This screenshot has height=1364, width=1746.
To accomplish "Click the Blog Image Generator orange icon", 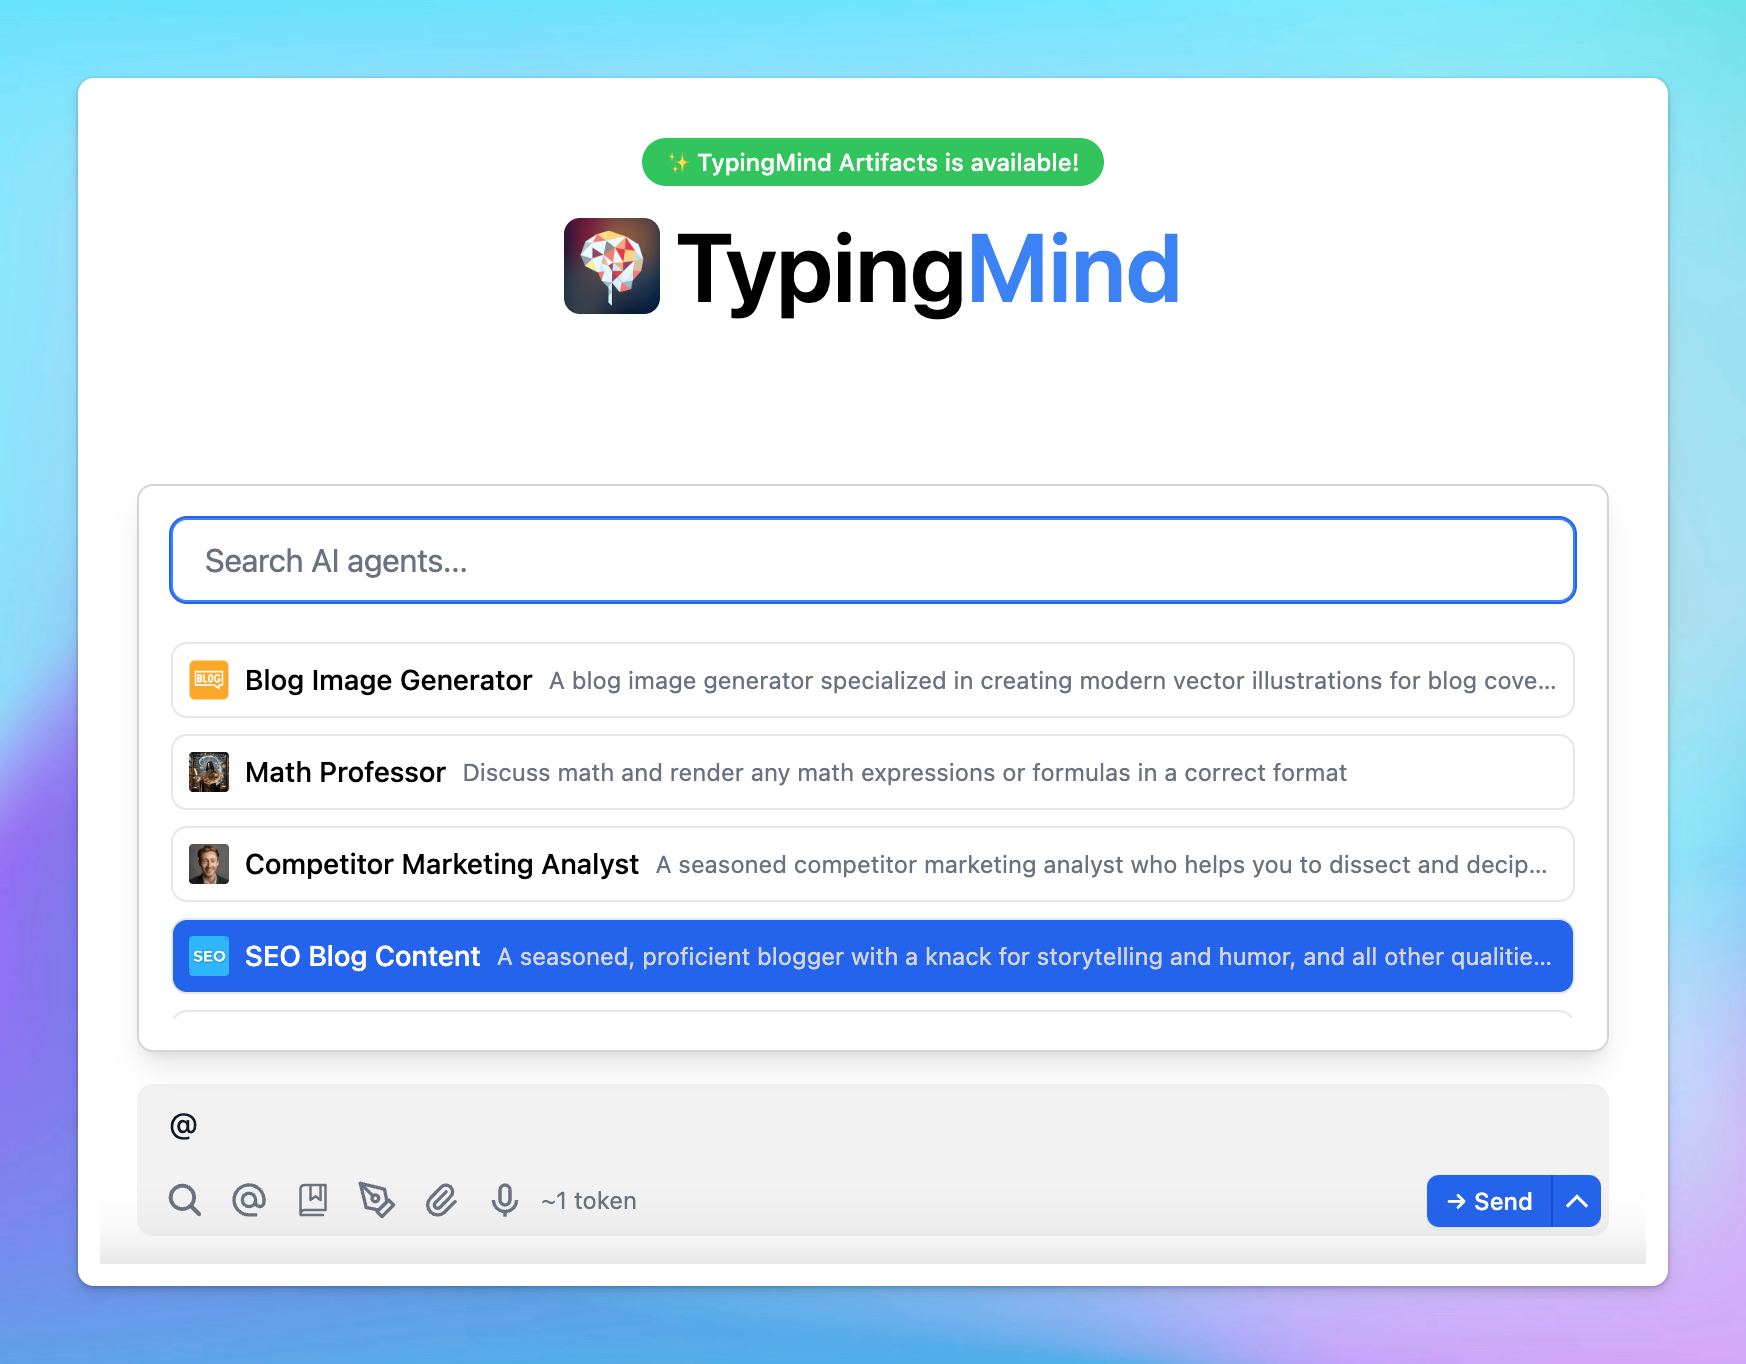I will [209, 680].
